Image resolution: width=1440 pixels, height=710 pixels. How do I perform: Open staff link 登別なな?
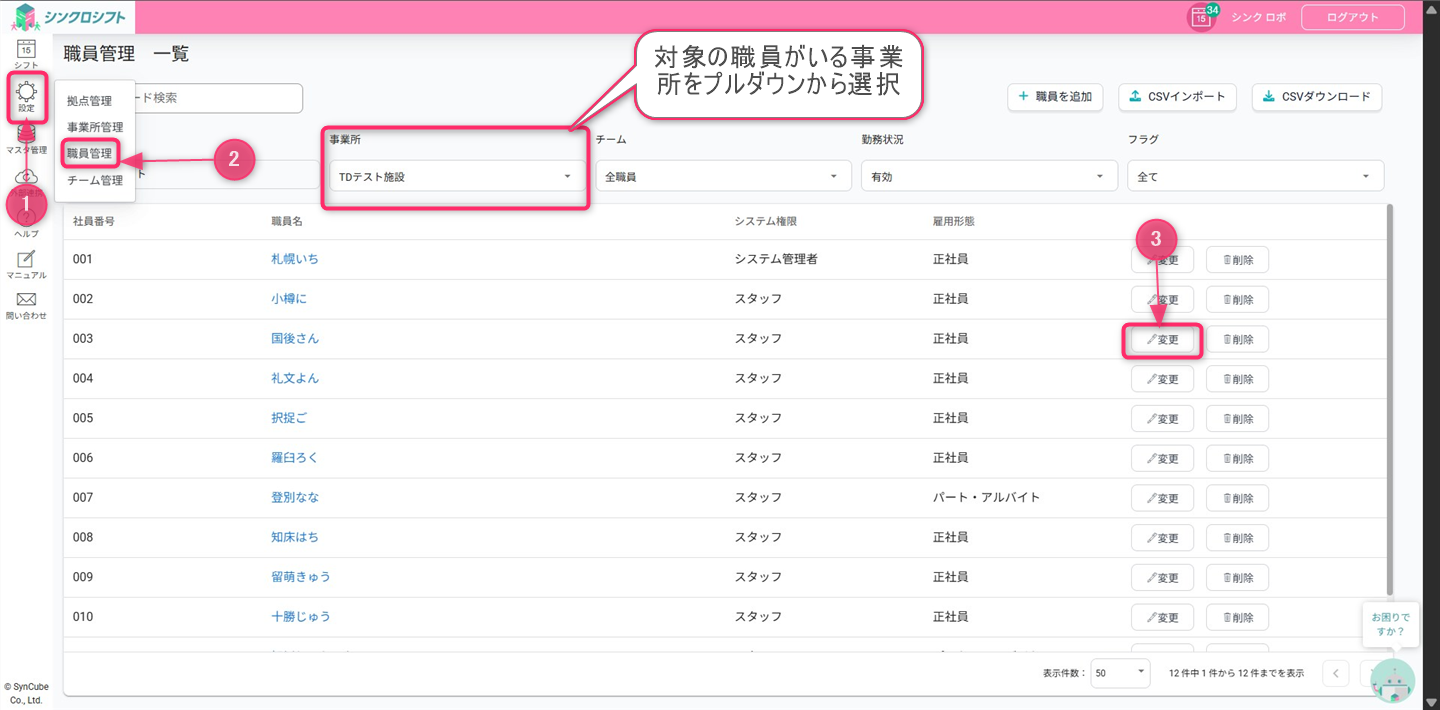click(x=295, y=497)
